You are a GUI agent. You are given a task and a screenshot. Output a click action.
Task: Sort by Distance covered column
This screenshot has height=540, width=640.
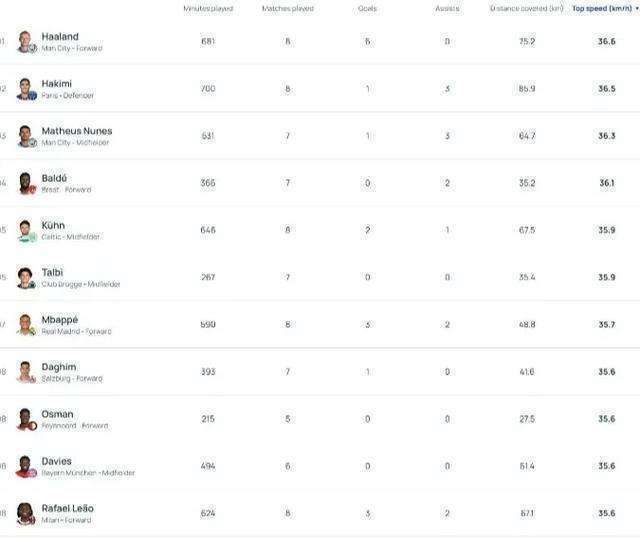coord(527,9)
